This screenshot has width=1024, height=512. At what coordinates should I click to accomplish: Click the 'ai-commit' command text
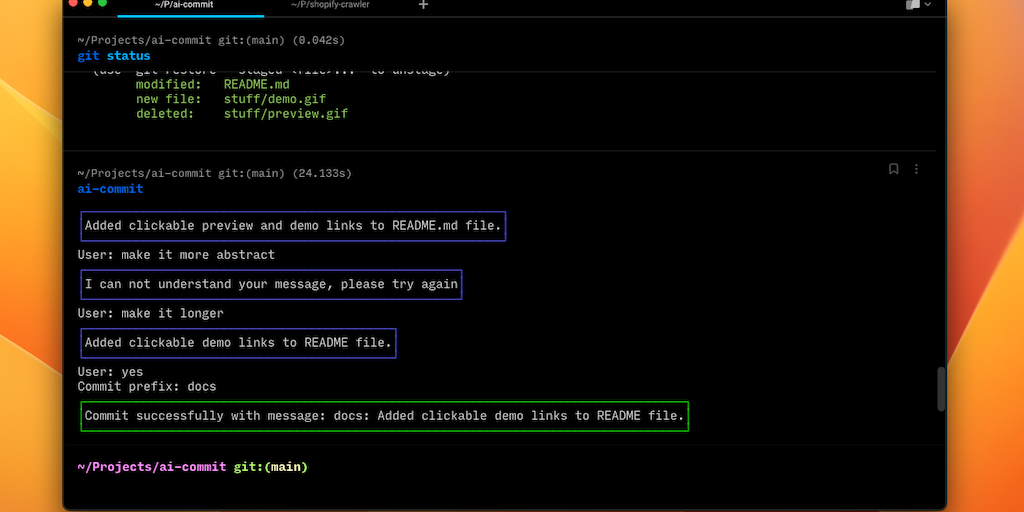[110, 189]
